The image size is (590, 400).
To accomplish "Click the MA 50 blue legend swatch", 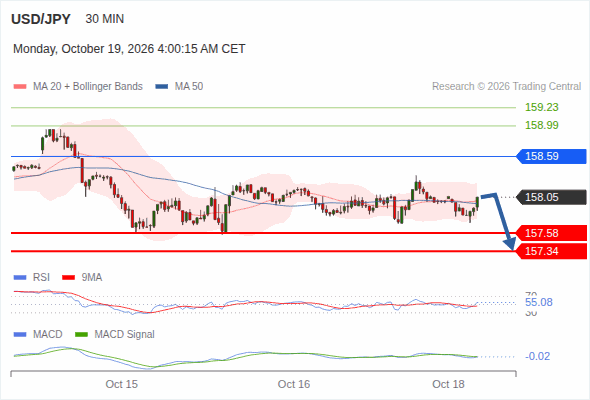I will click(x=162, y=87).
